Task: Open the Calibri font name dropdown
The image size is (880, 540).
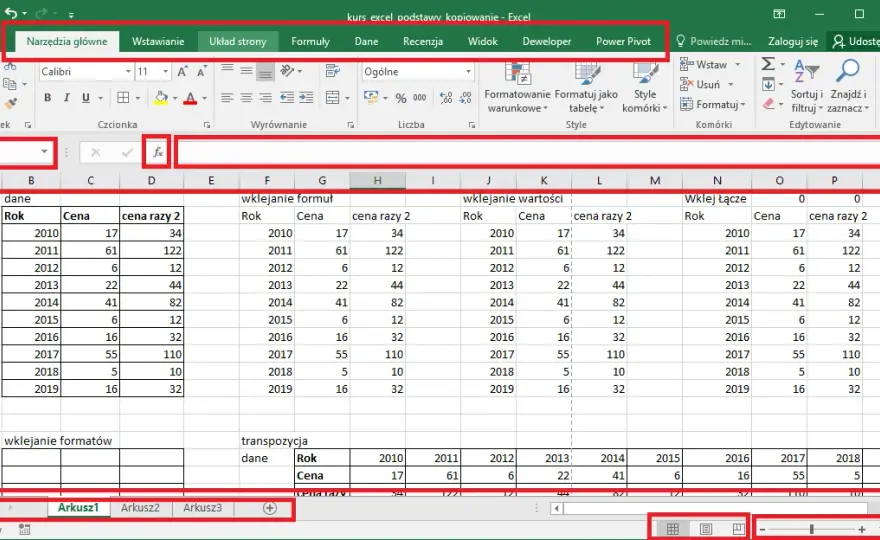Action: [x=128, y=72]
